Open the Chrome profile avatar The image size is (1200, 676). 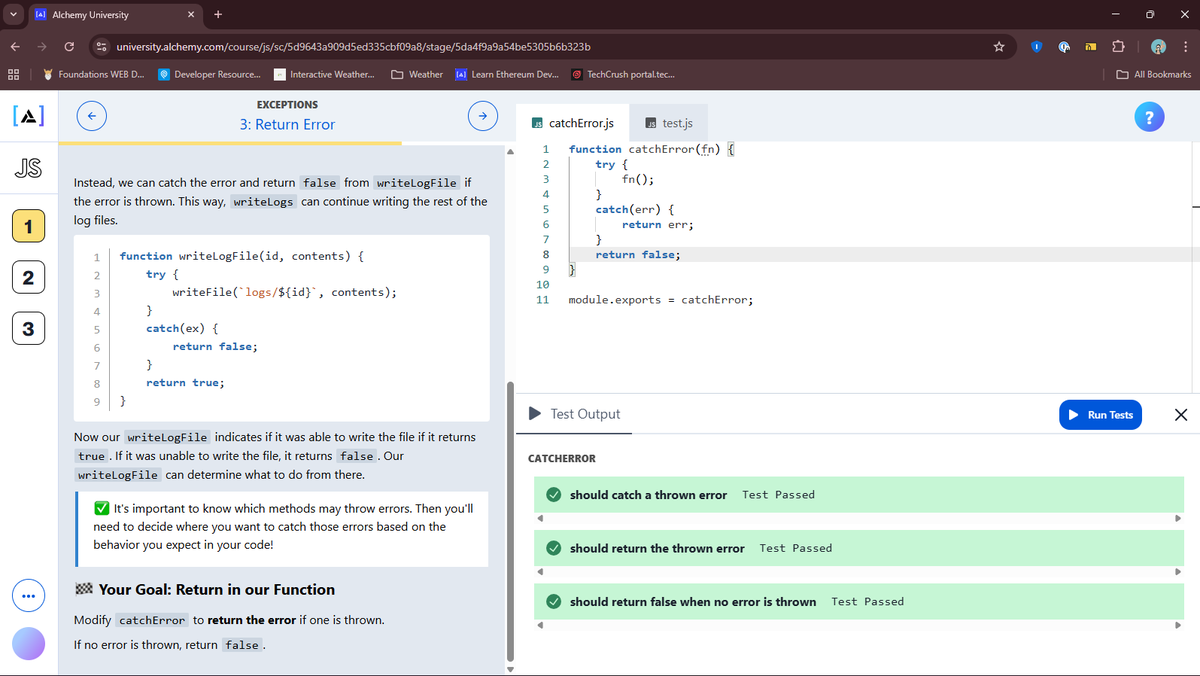(x=1158, y=46)
